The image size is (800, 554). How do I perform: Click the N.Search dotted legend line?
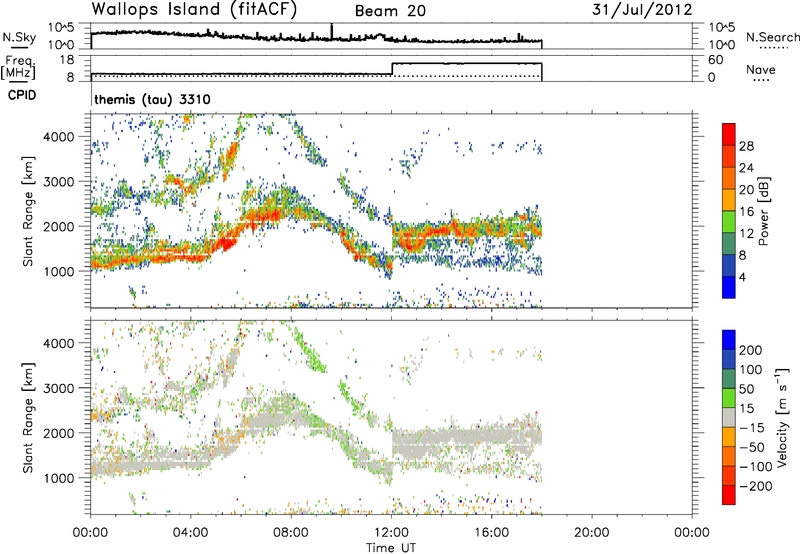pyautogui.click(x=774, y=48)
